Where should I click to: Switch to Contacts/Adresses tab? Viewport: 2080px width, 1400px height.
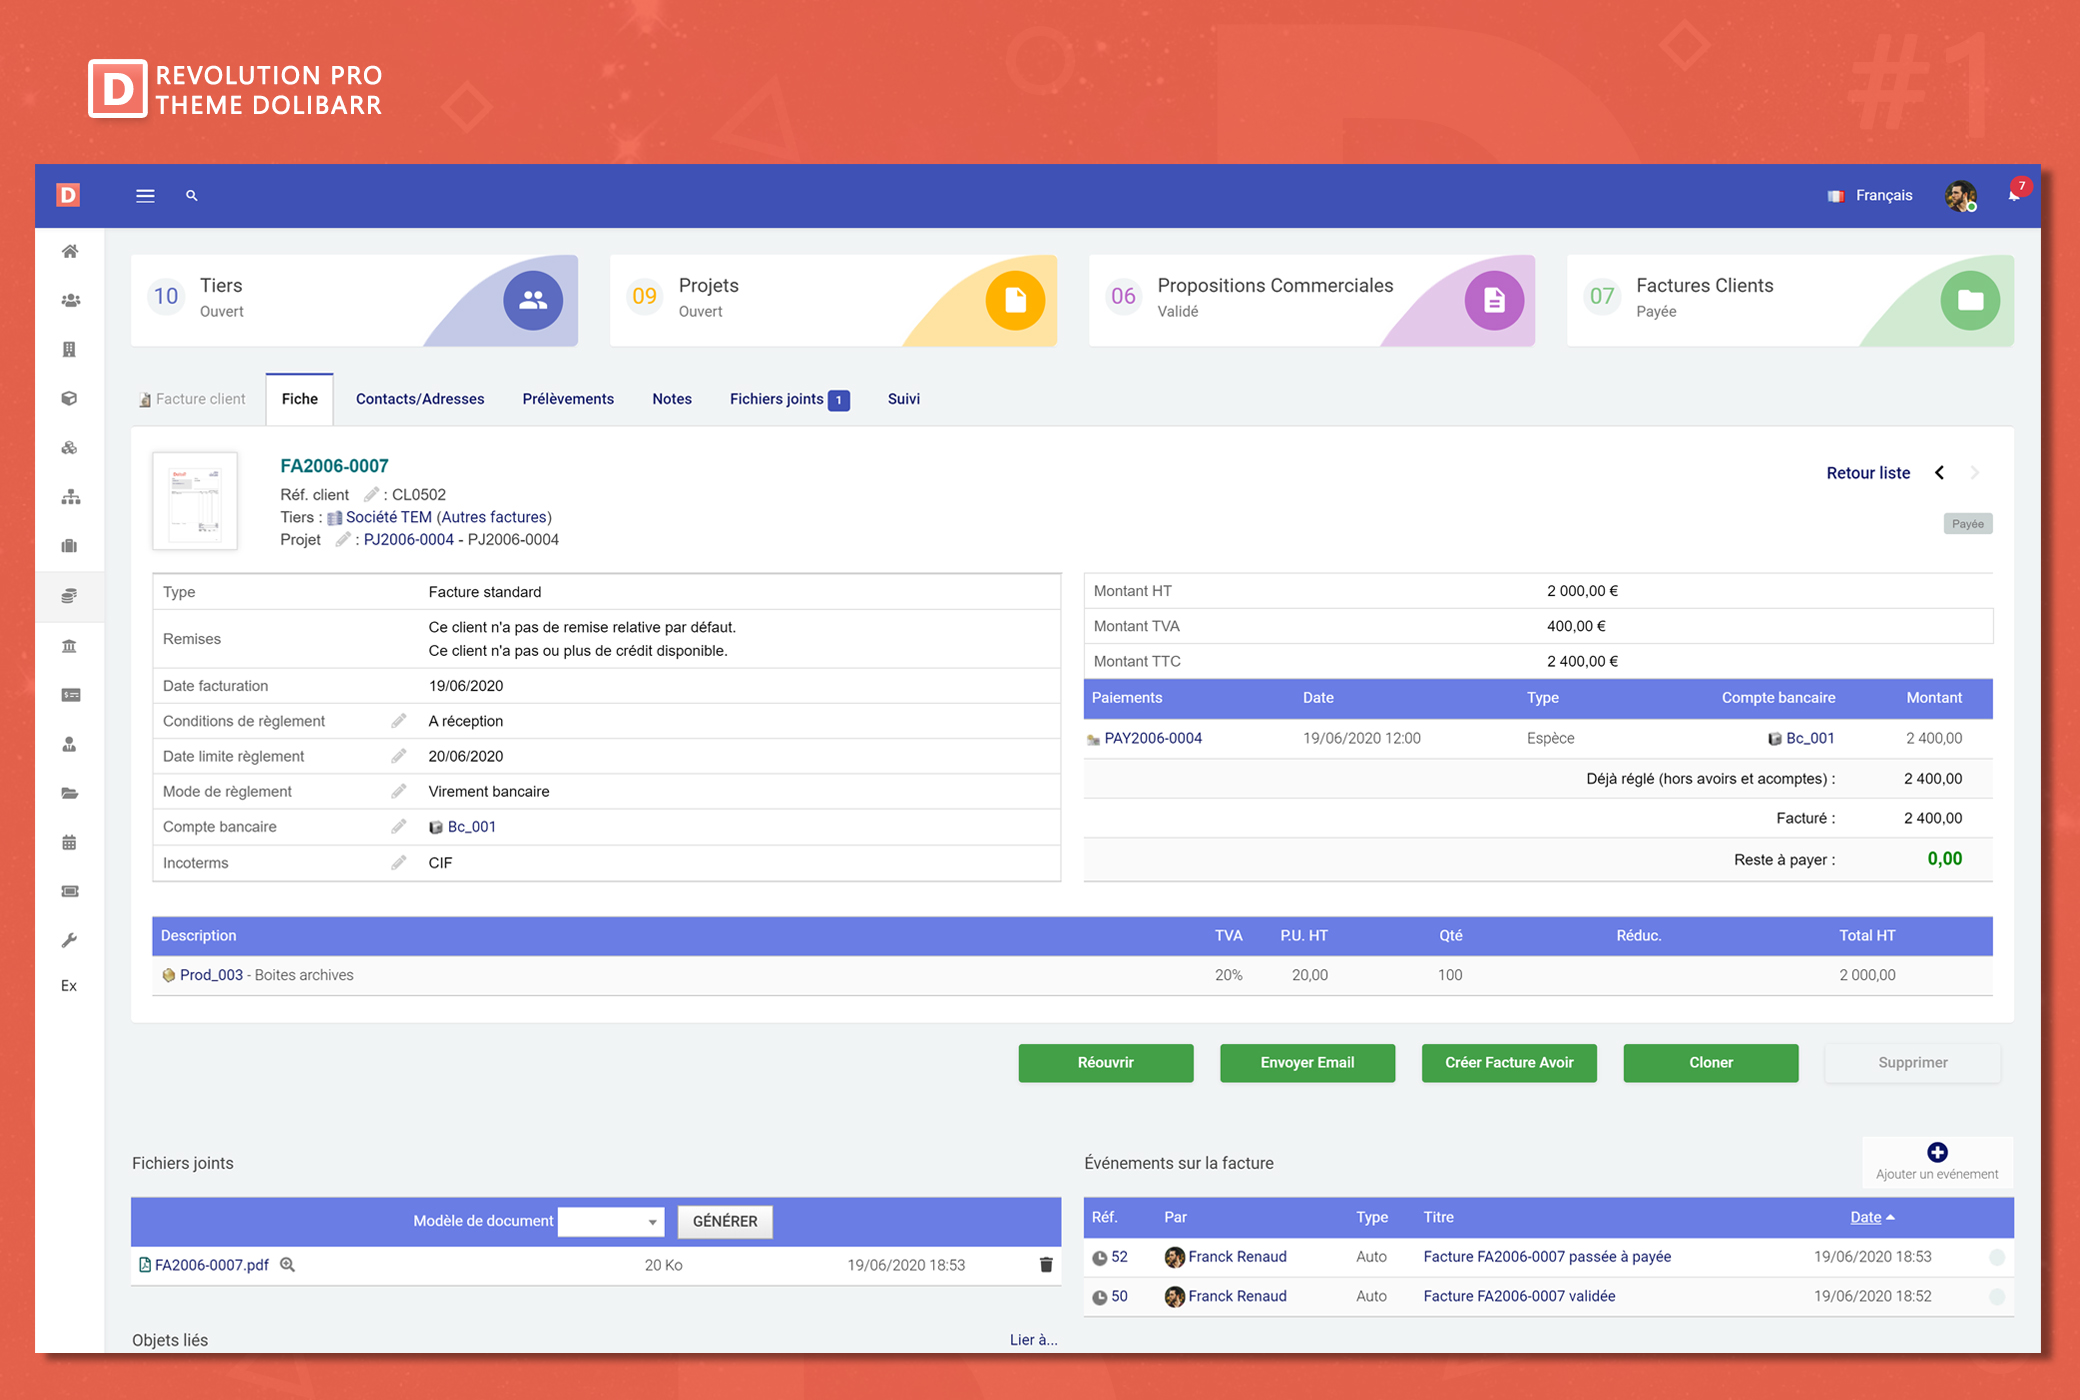(420, 399)
